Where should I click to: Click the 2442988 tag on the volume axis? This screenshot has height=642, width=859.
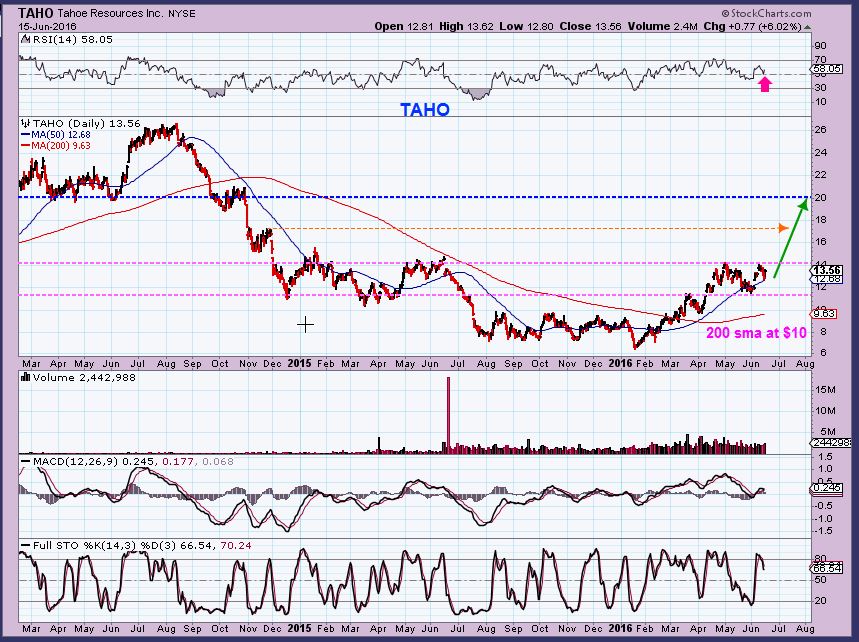pyautogui.click(x=831, y=443)
